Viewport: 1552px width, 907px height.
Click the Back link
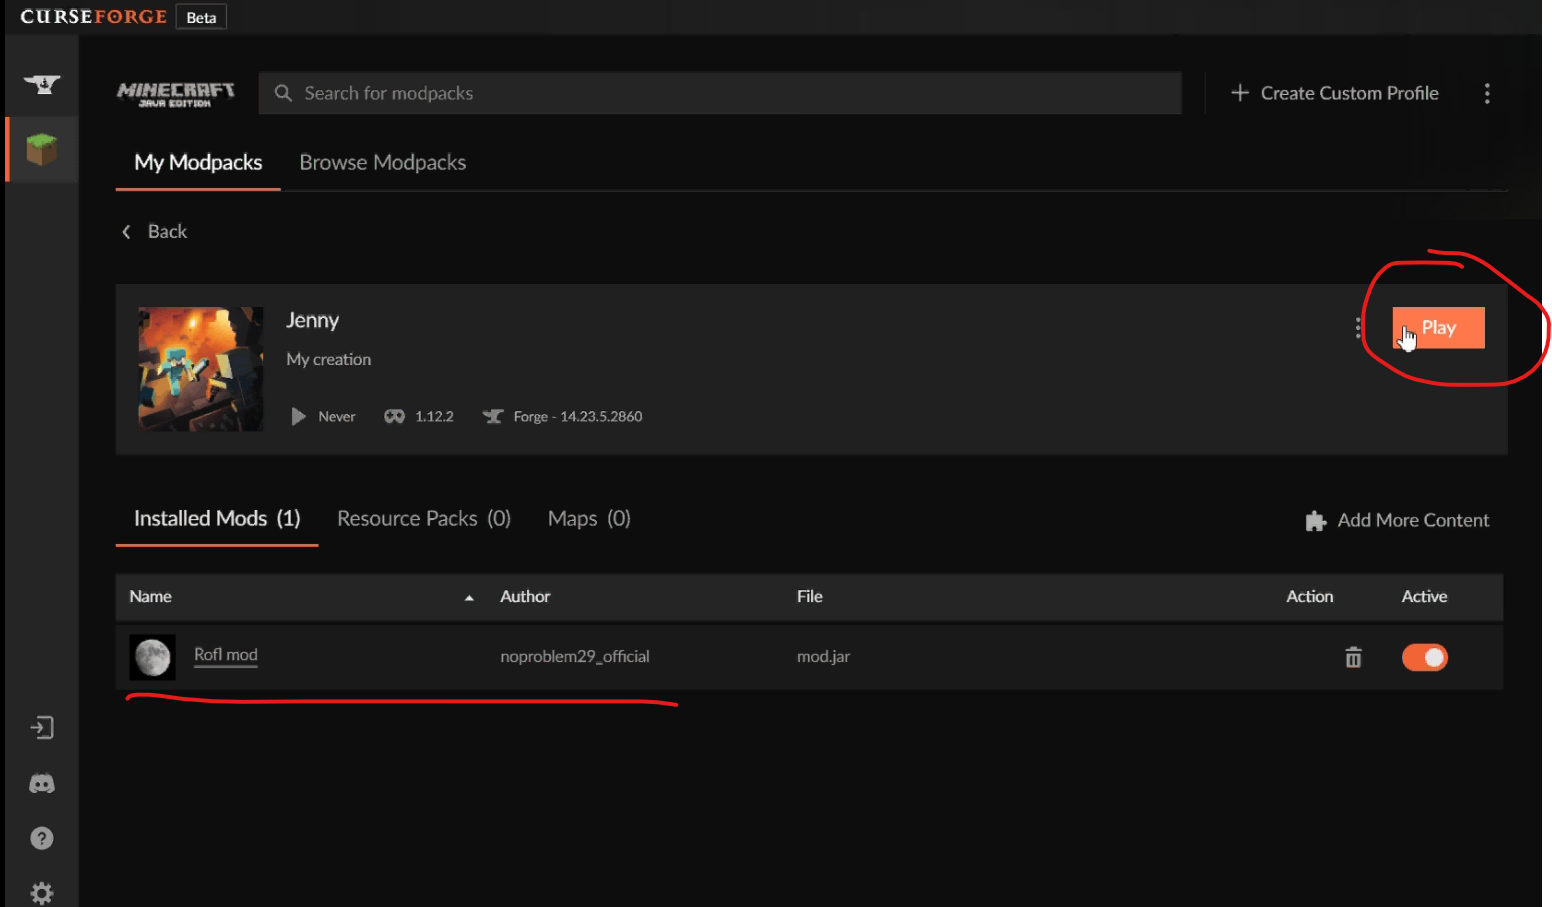[167, 232]
